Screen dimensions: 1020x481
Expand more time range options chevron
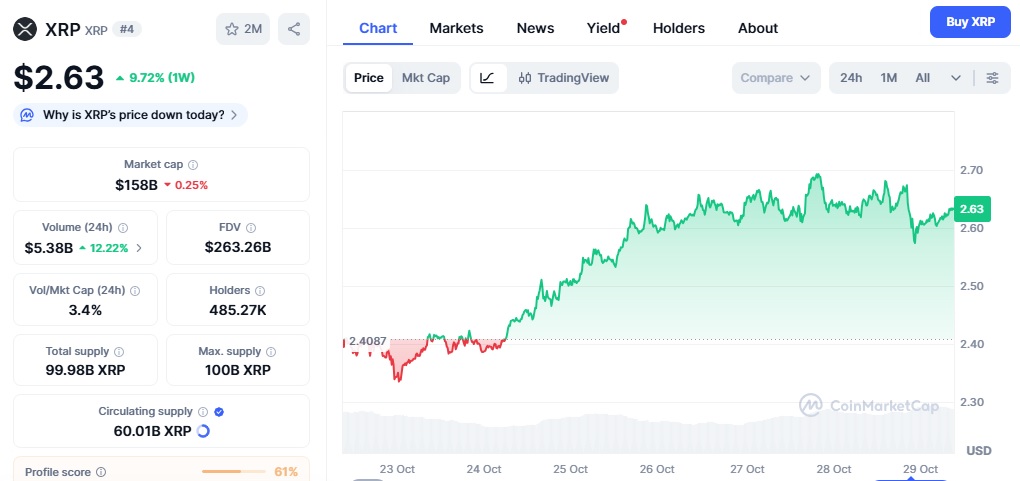(x=956, y=78)
